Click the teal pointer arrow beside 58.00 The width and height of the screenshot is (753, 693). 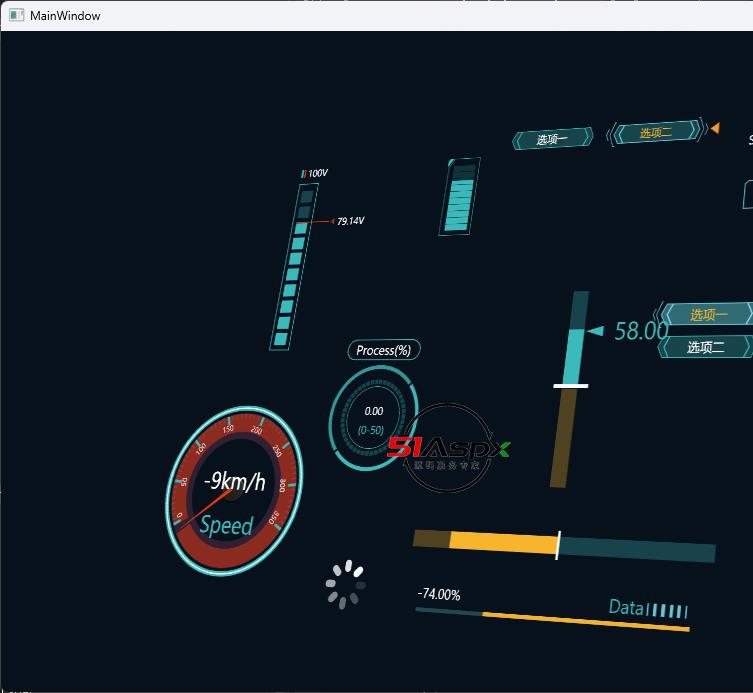(595, 331)
